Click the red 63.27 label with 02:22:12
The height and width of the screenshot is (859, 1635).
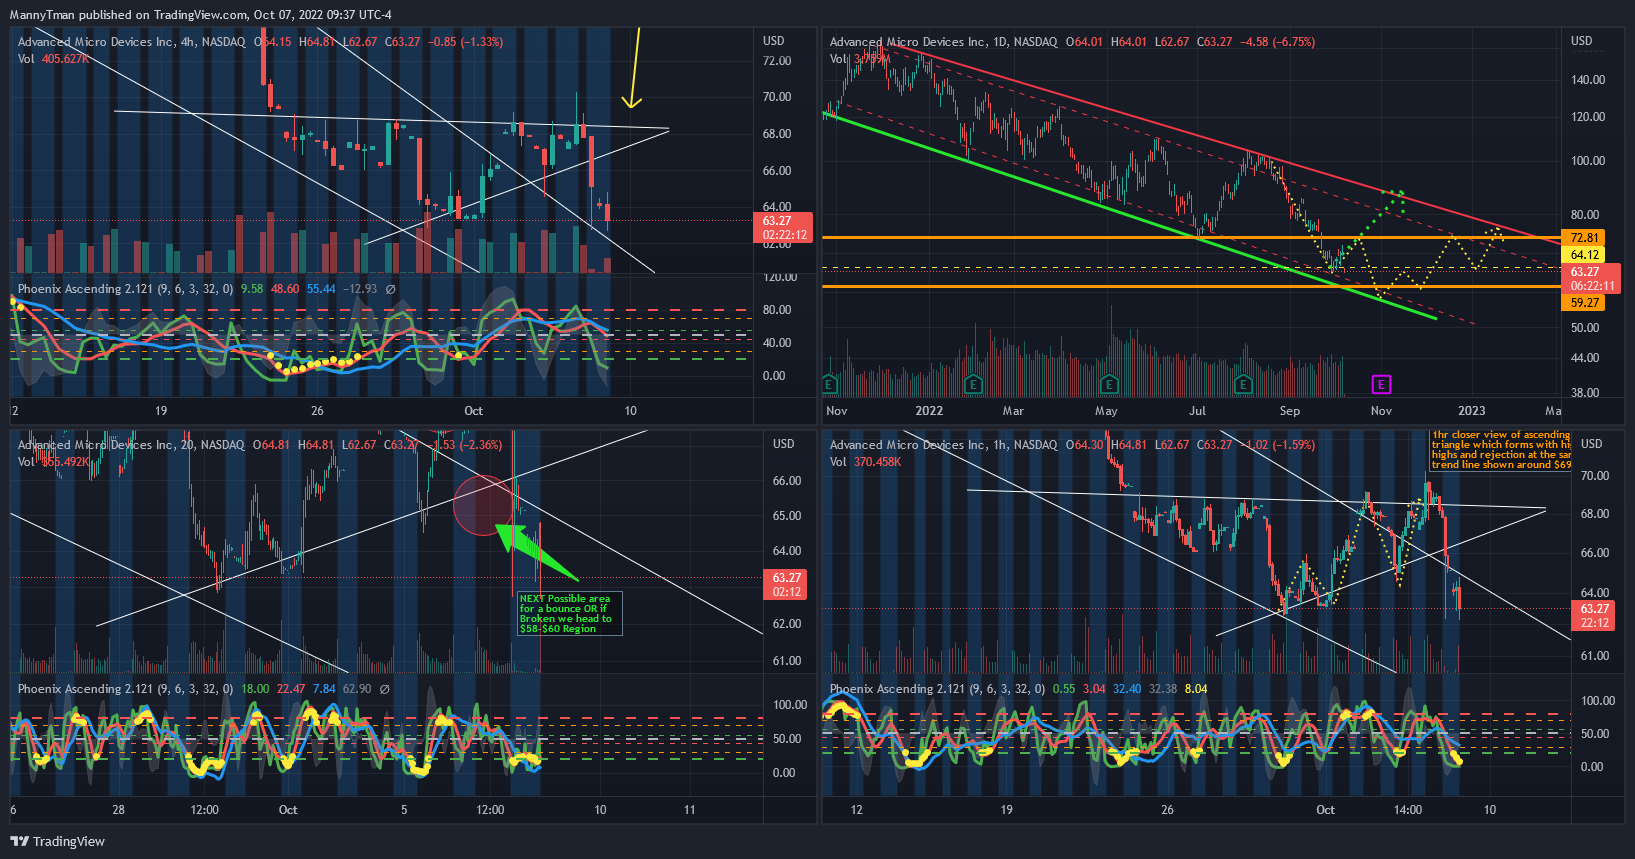(785, 228)
